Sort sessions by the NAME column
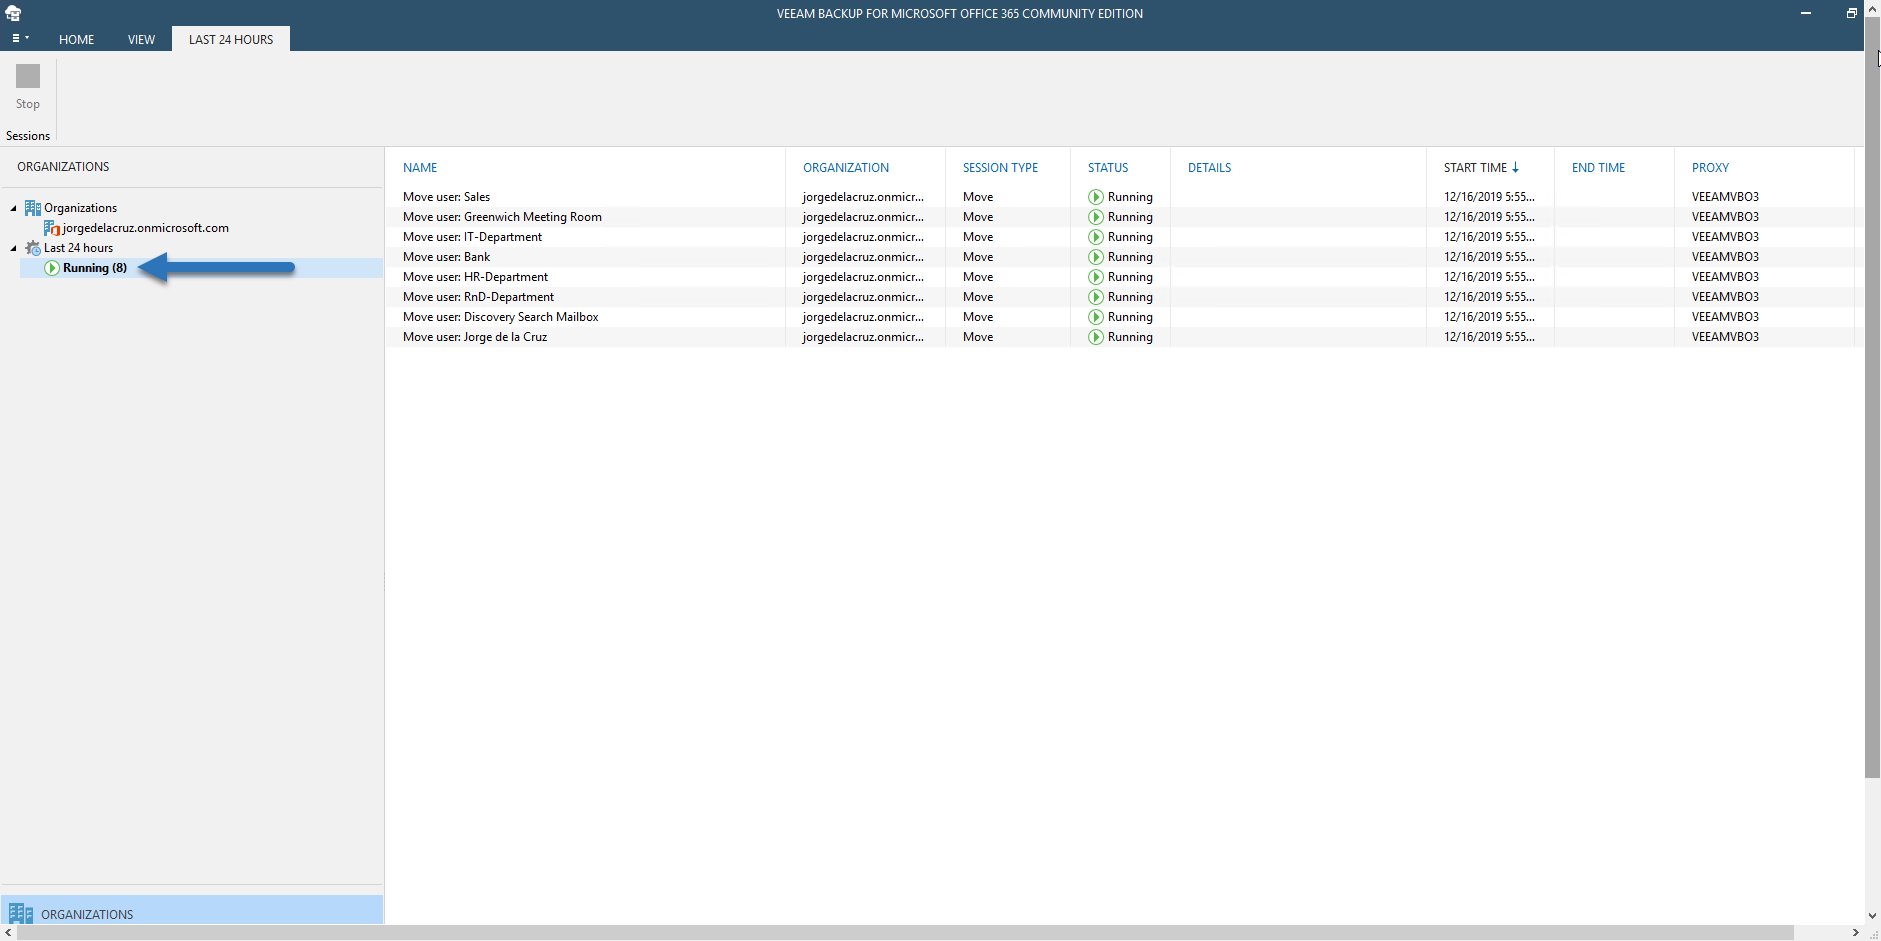 pos(420,168)
